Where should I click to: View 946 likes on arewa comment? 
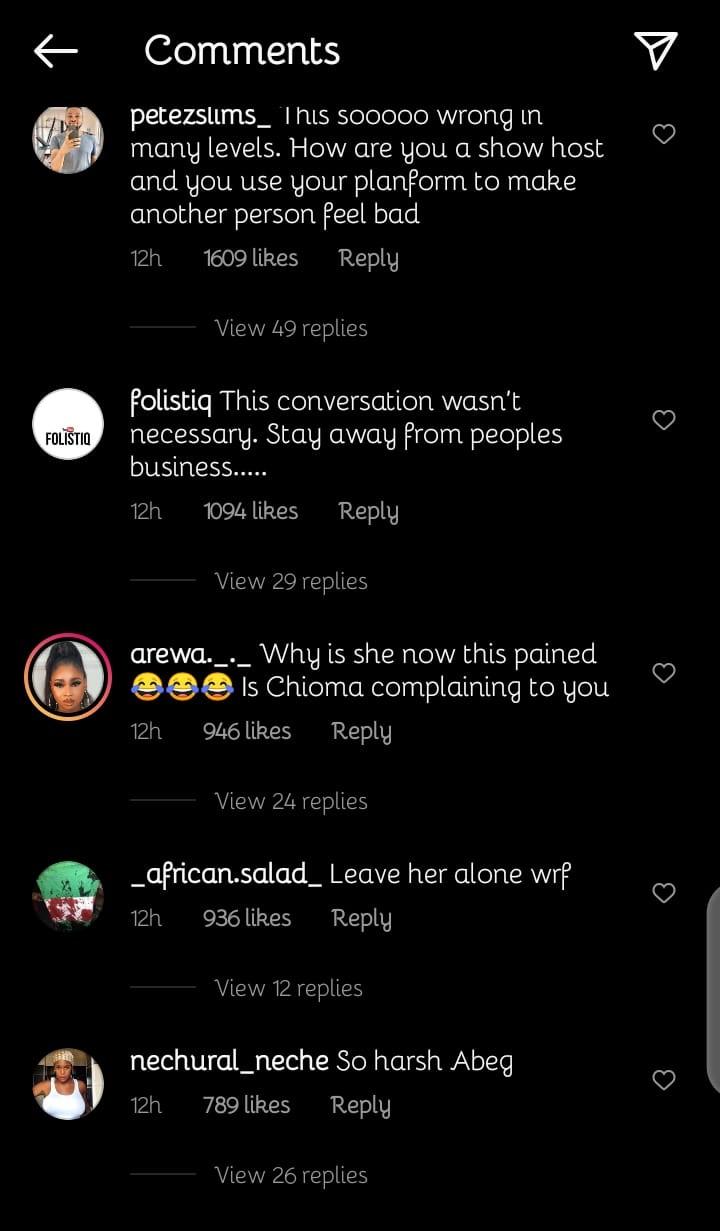[x=247, y=731]
